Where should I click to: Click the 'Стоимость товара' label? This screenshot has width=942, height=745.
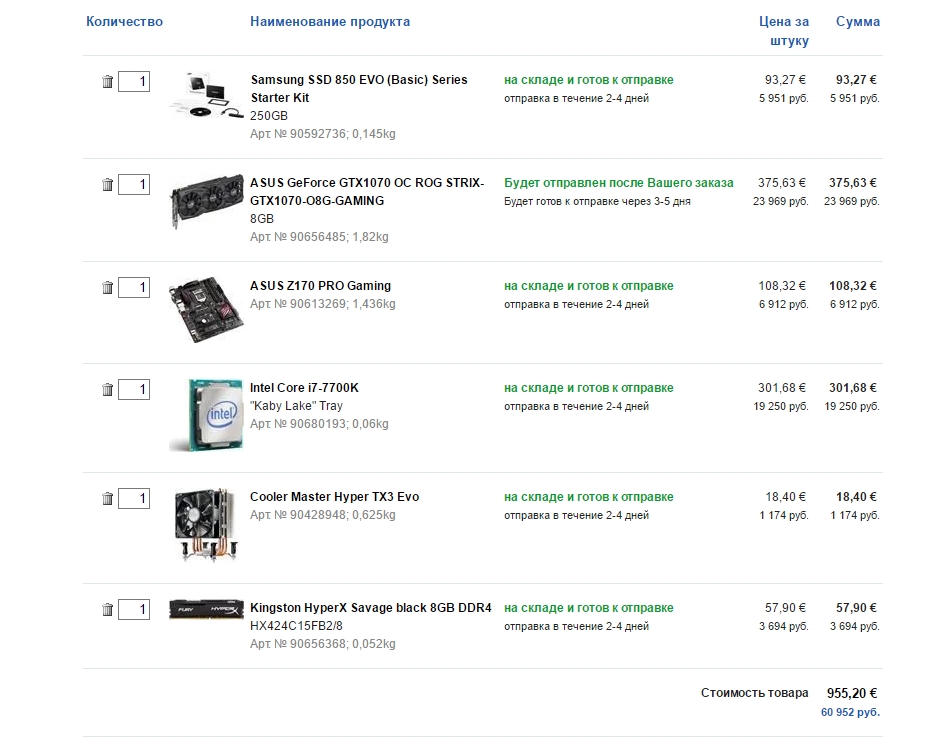[755, 693]
